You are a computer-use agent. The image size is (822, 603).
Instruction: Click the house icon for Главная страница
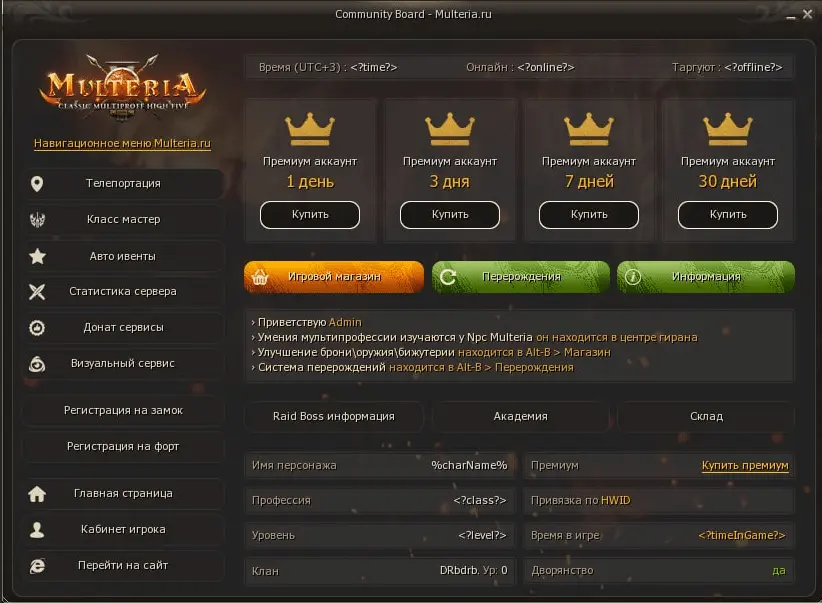(37, 493)
